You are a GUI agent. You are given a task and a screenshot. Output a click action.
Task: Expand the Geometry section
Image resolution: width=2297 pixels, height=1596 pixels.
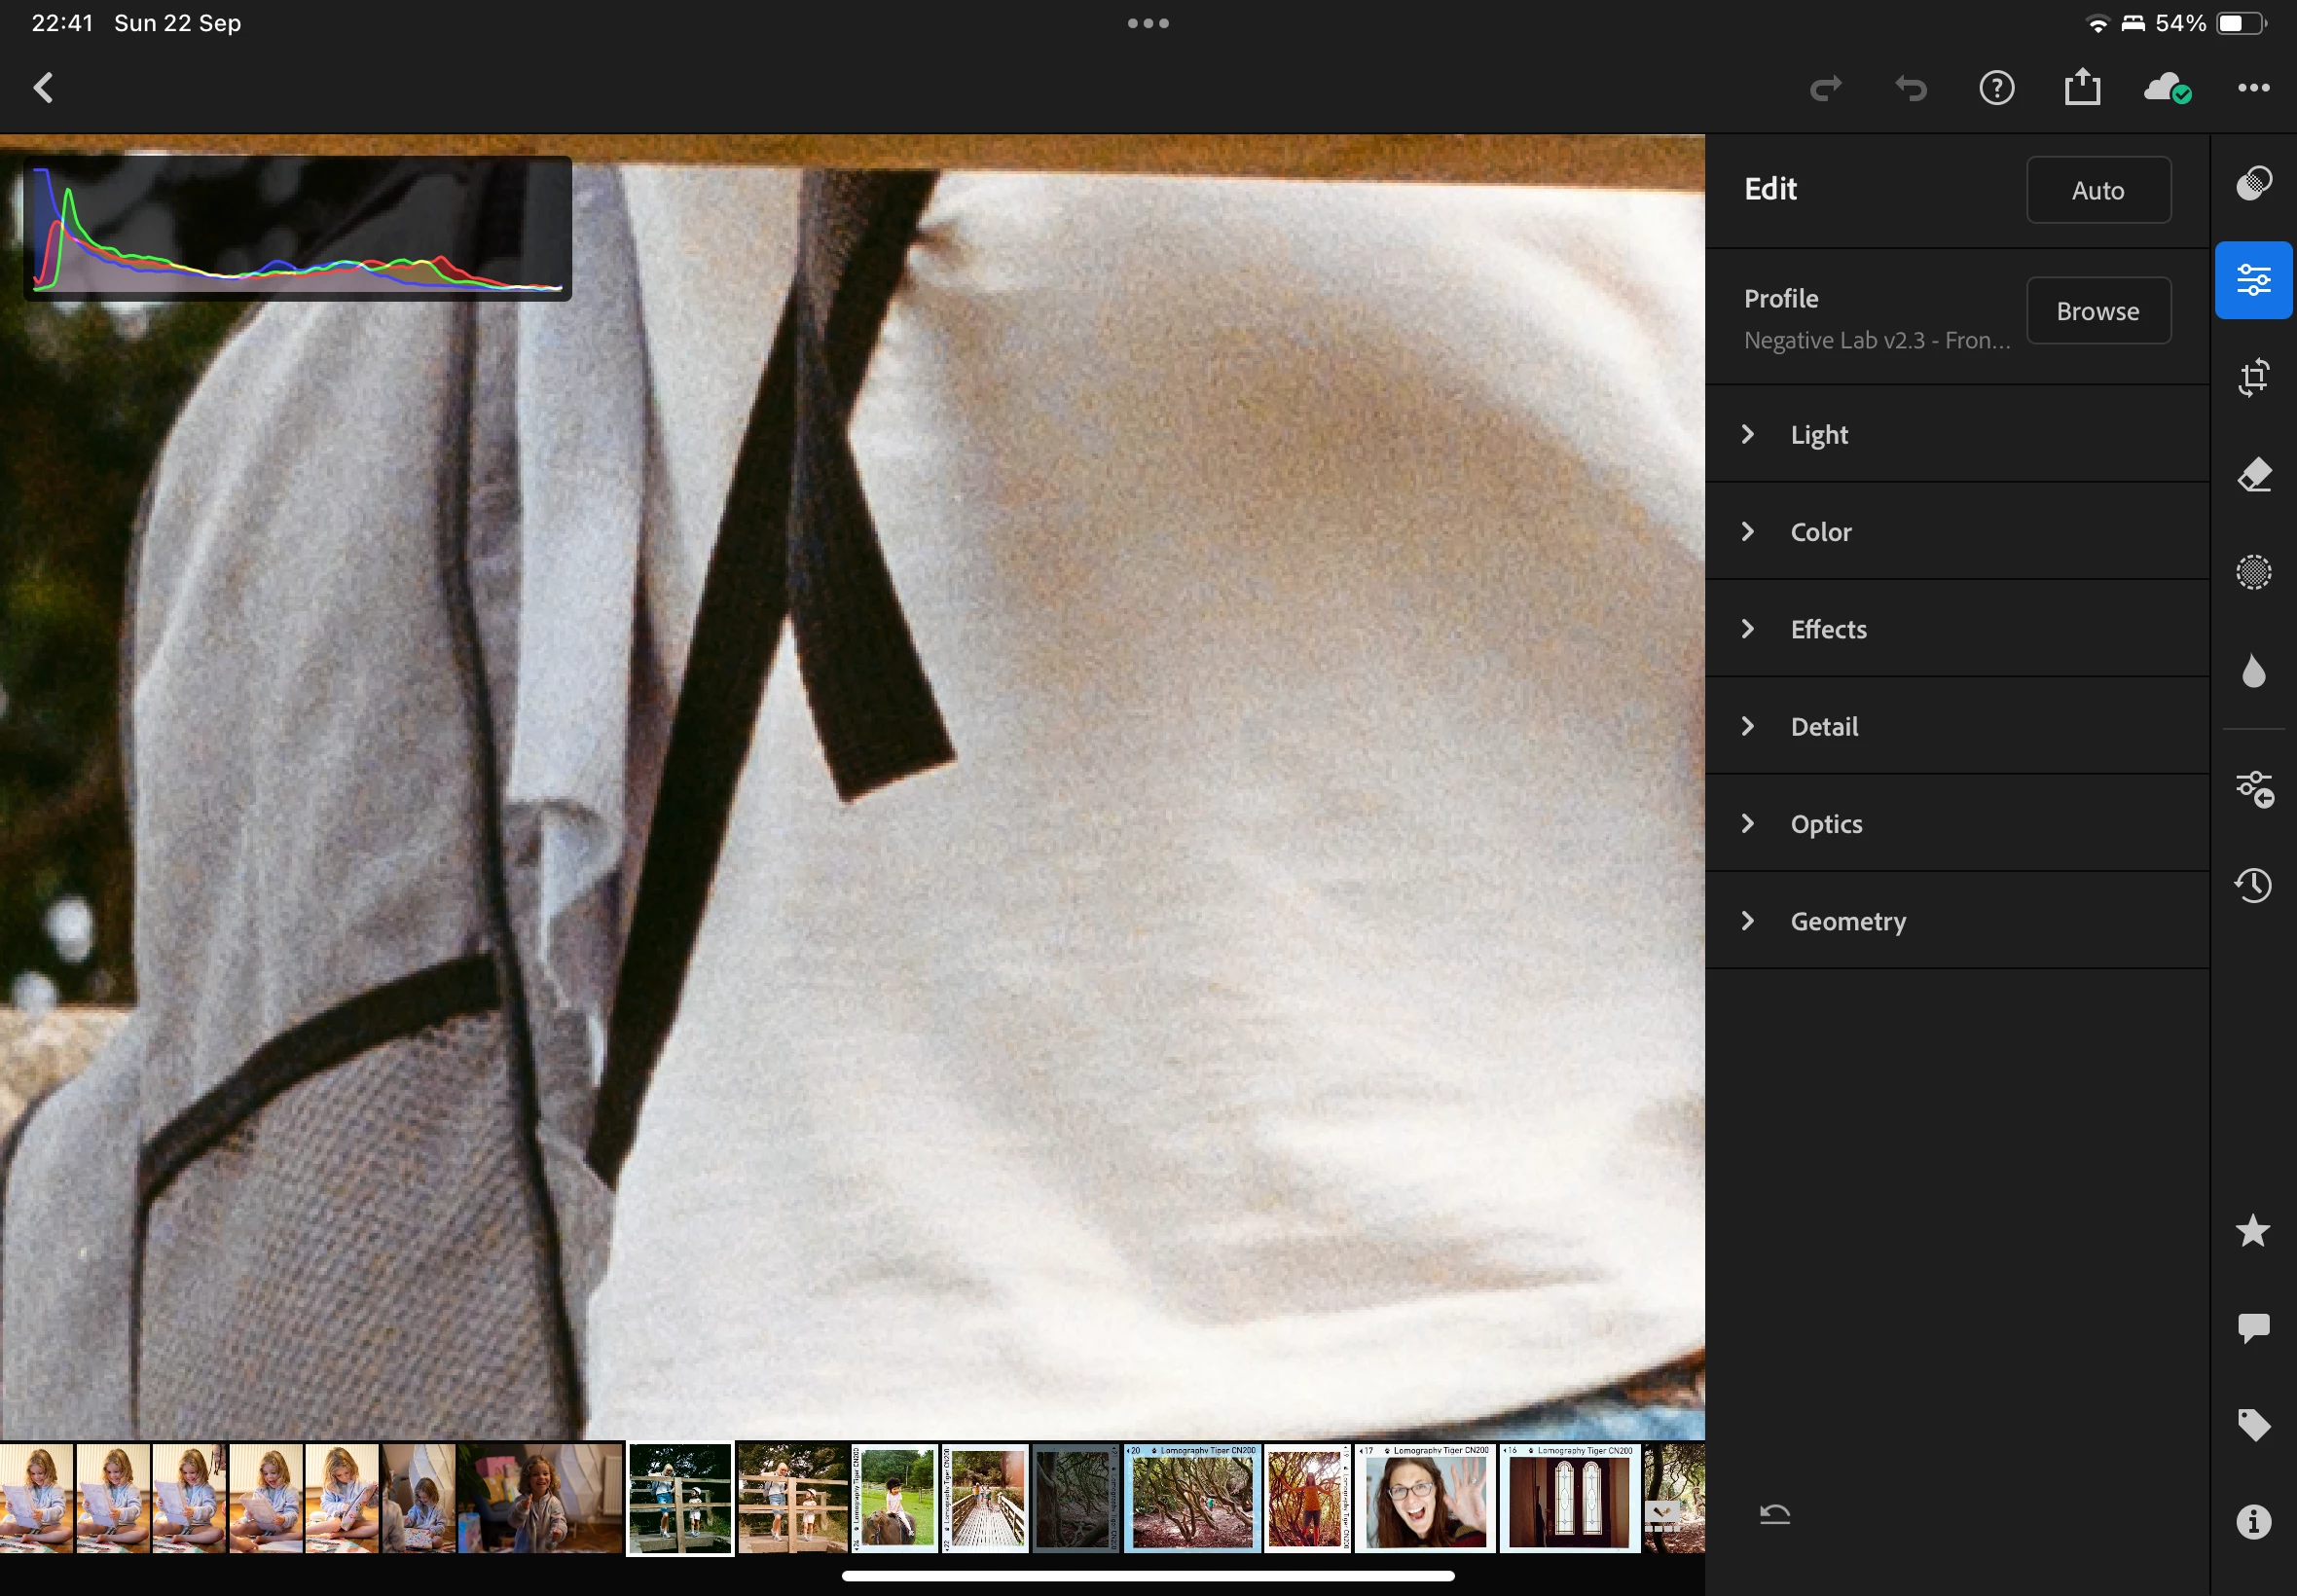(1847, 921)
